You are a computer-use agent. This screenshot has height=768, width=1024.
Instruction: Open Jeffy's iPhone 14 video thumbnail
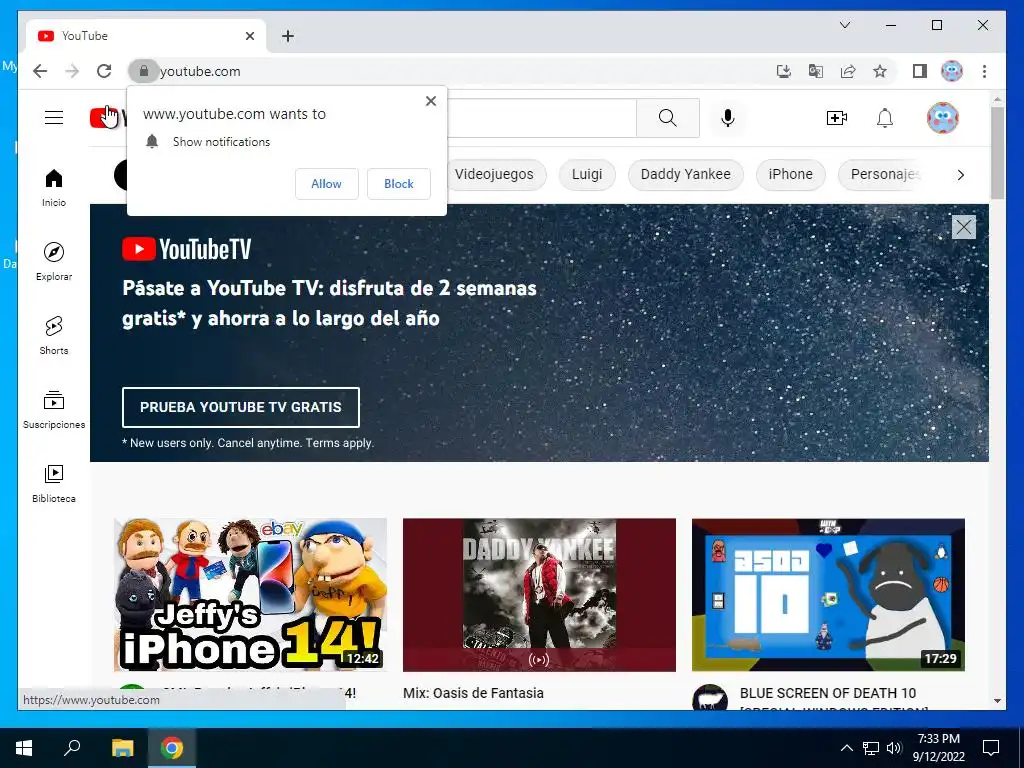(250, 595)
